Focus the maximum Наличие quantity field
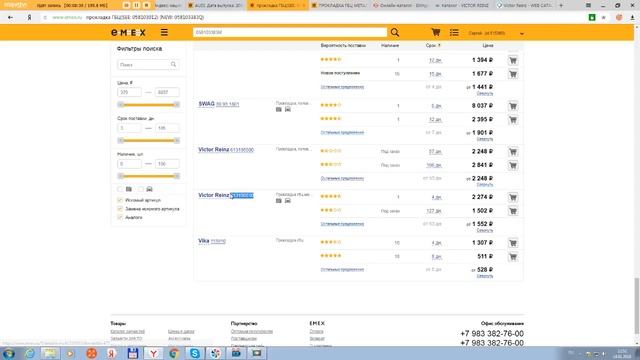Viewport: 640px width, 360px height. click(167, 164)
